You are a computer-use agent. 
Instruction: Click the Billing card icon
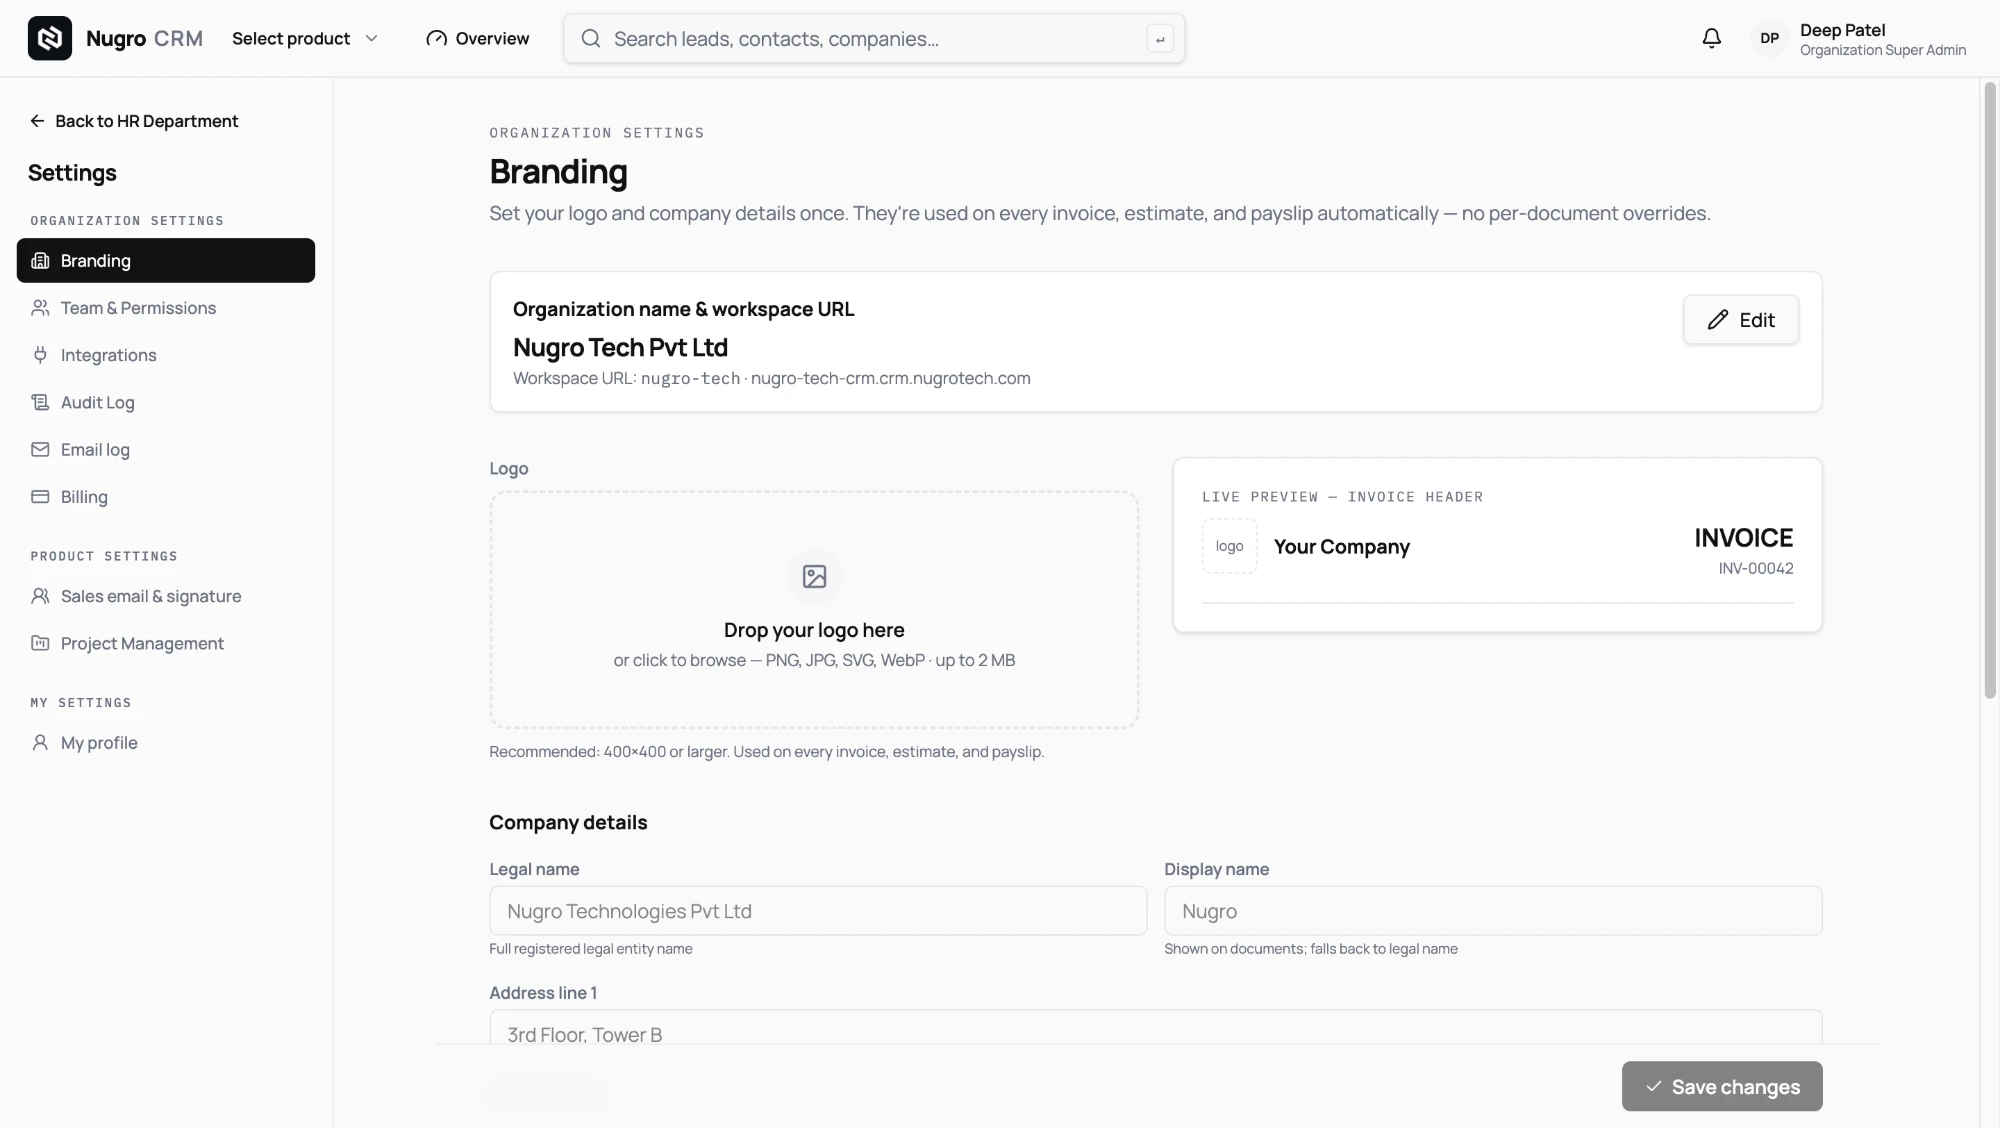pos(40,497)
